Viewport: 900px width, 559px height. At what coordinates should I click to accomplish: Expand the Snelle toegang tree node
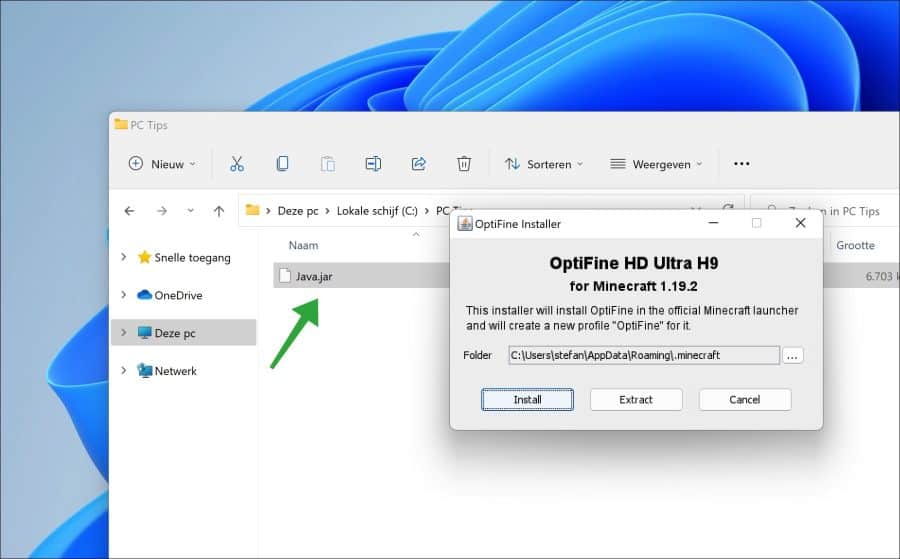click(123, 257)
